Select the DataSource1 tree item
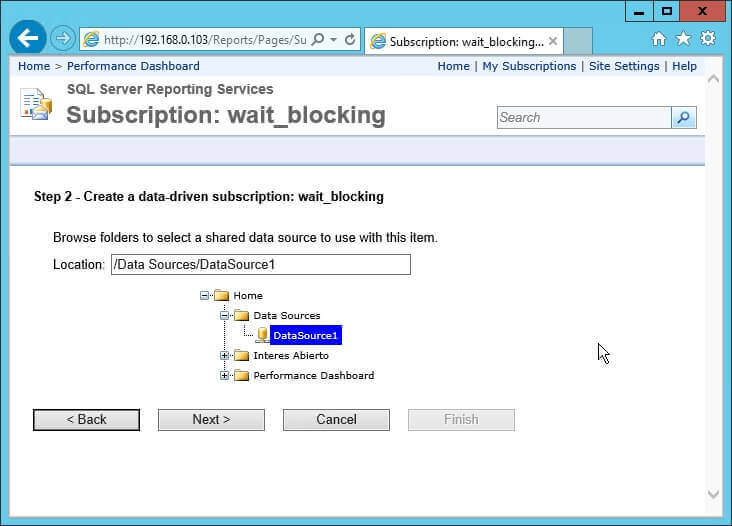732x526 pixels. (305, 336)
